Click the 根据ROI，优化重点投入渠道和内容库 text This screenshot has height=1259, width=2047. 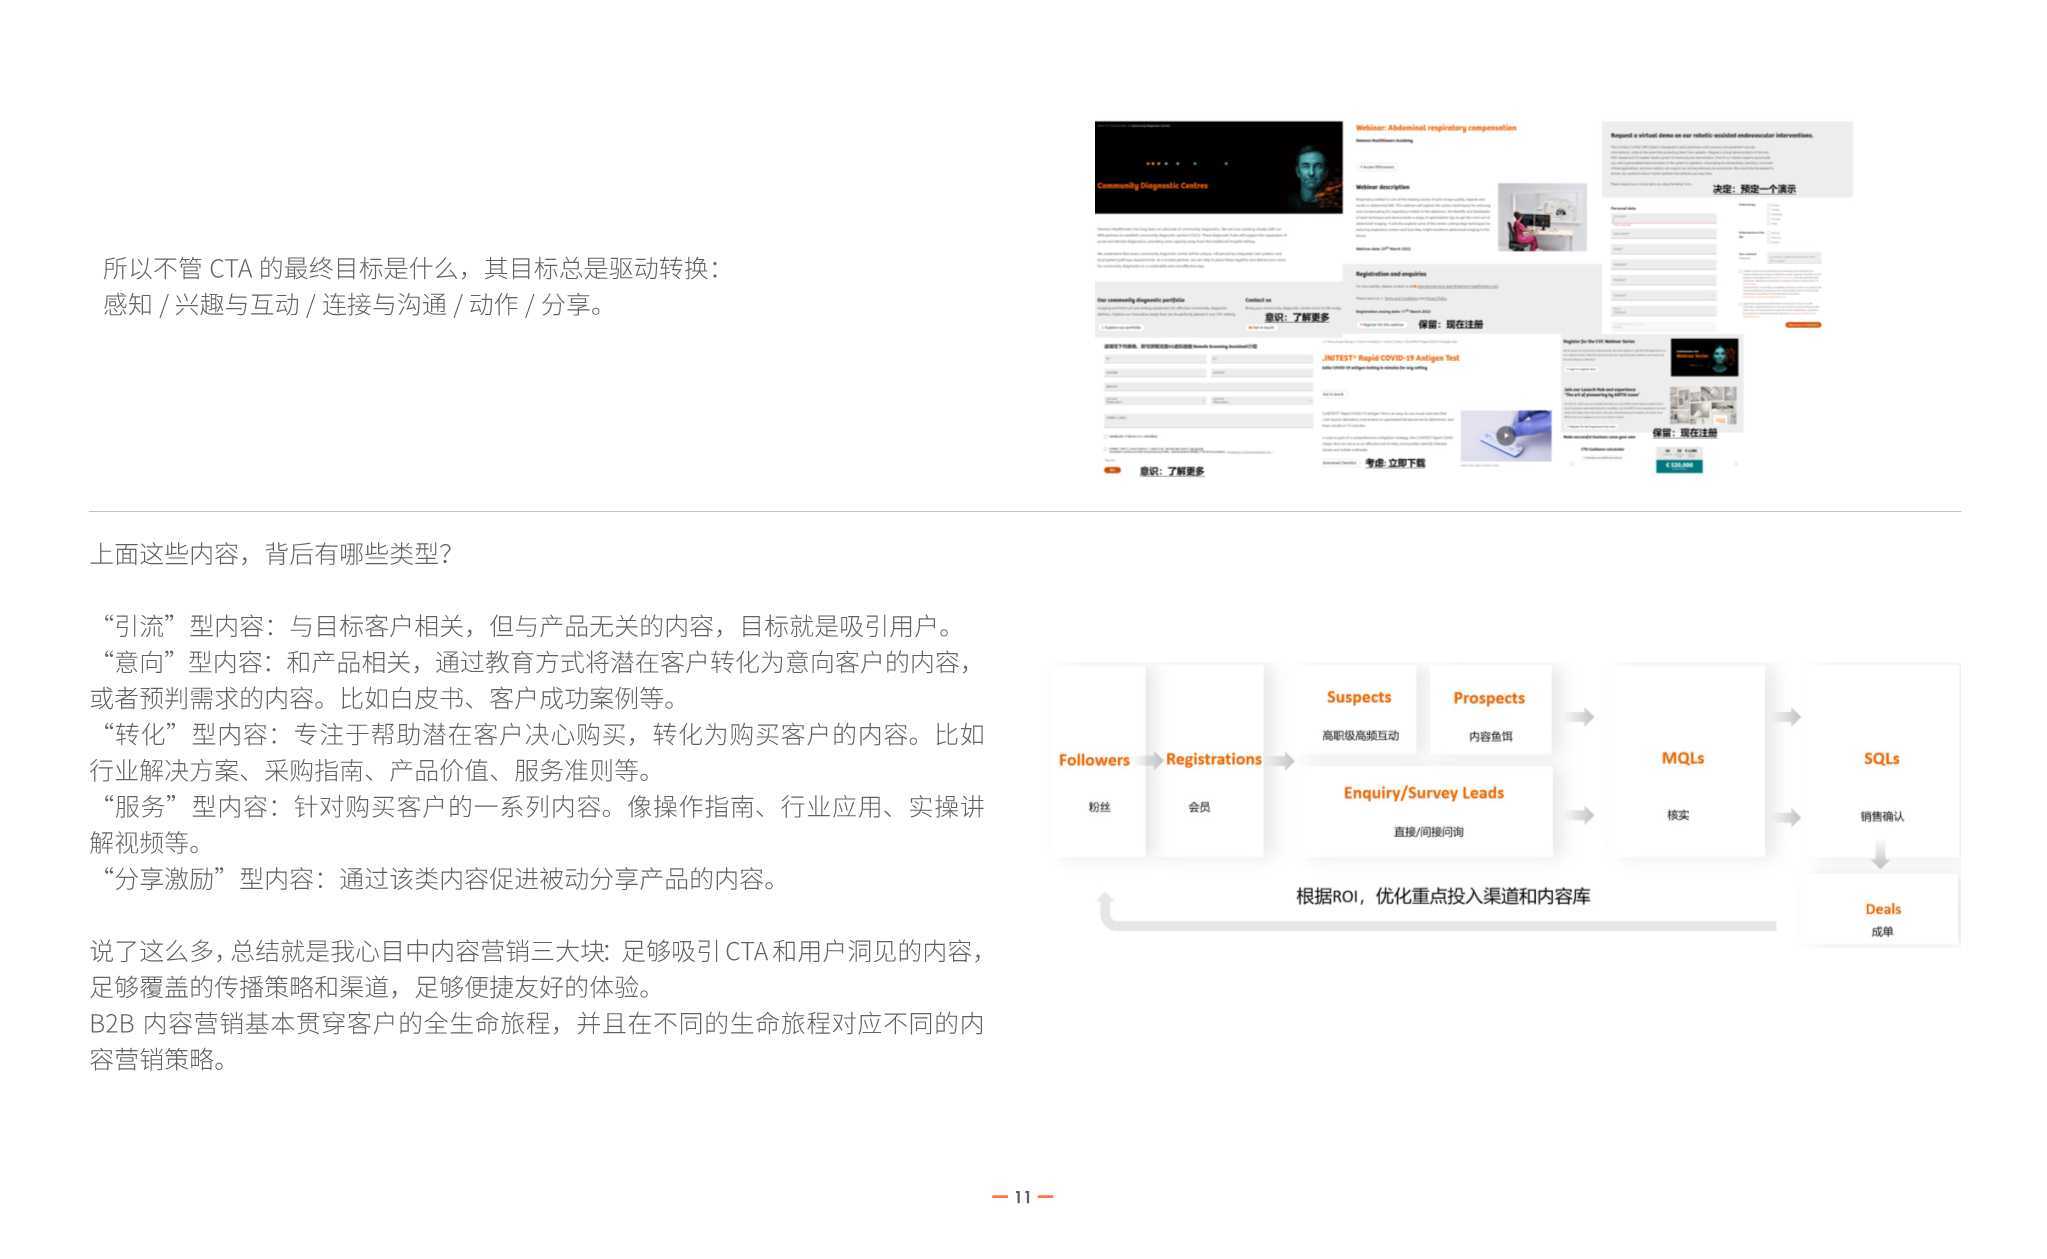tap(1443, 897)
